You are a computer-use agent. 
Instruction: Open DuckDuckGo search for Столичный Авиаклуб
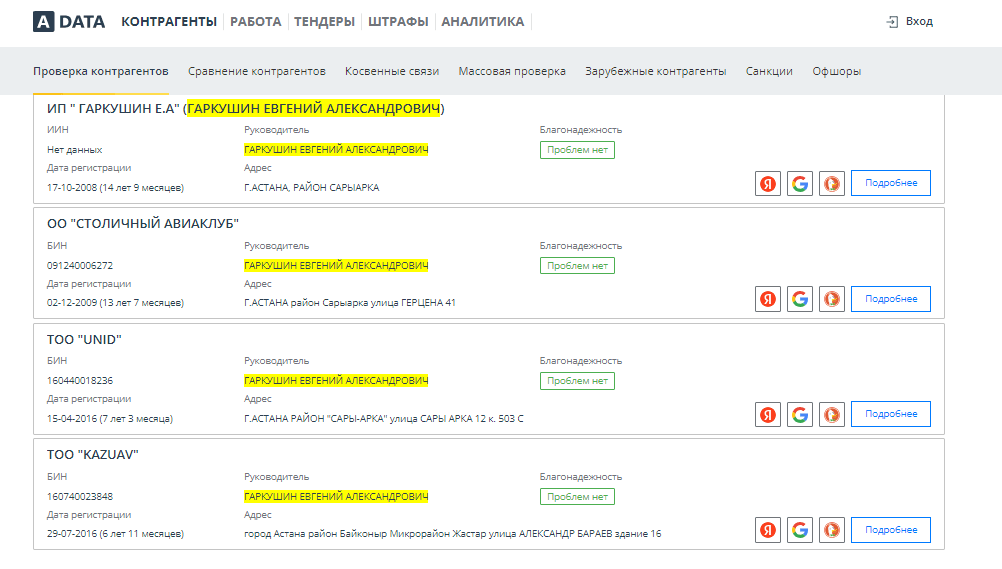coord(832,298)
